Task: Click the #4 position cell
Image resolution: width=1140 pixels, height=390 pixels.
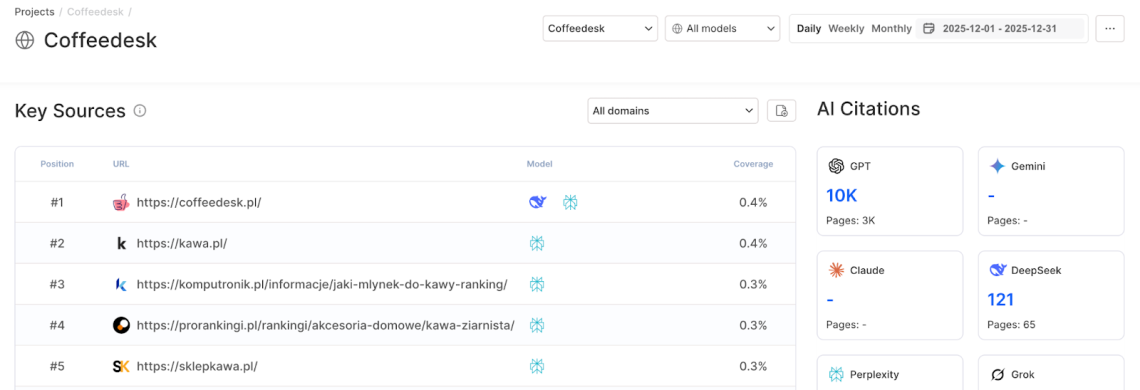Action: click(57, 325)
